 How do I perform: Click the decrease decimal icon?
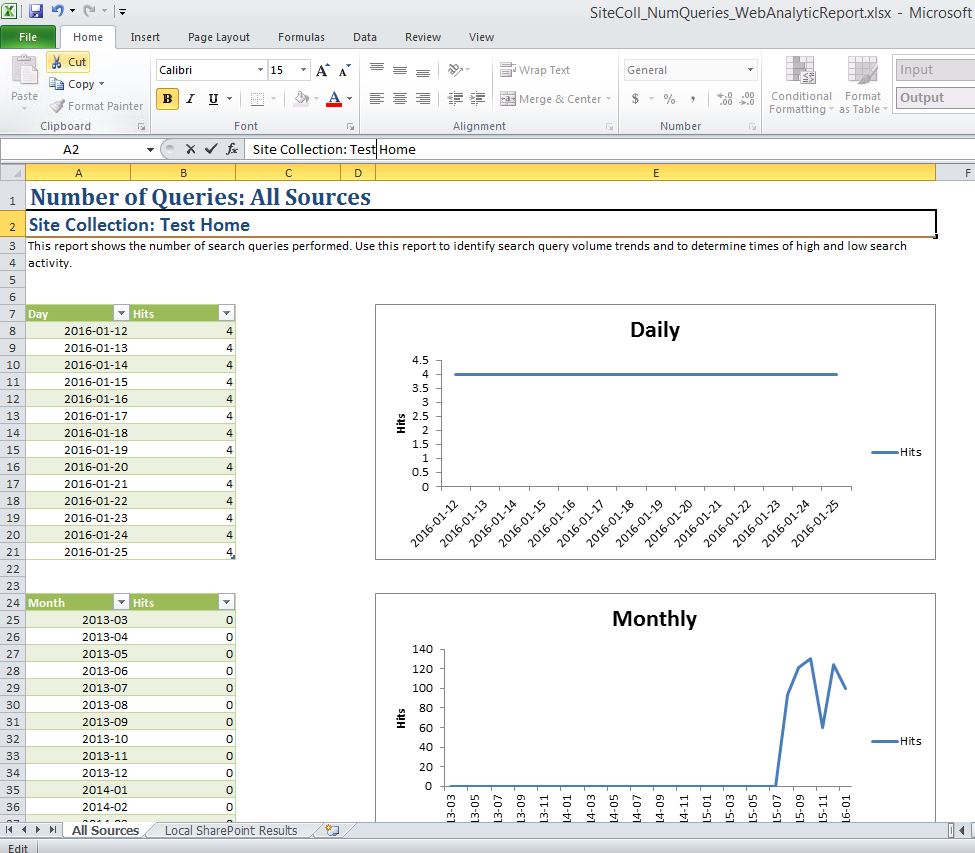[x=747, y=99]
